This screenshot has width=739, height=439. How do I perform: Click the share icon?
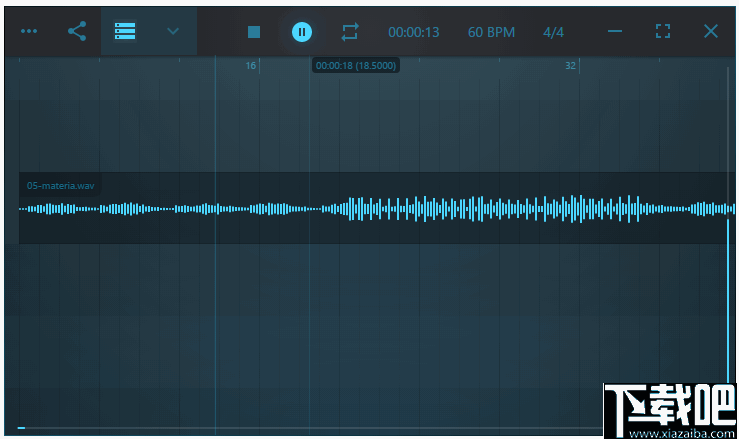(77, 31)
